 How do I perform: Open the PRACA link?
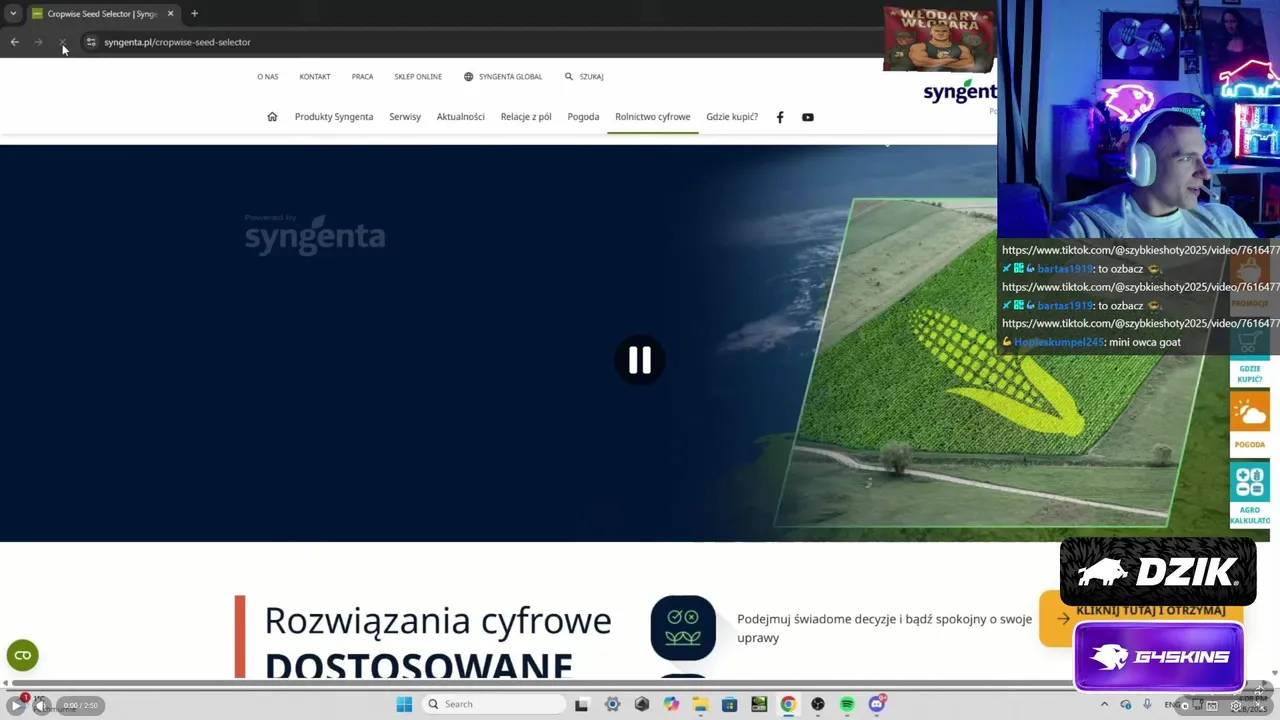click(362, 76)
